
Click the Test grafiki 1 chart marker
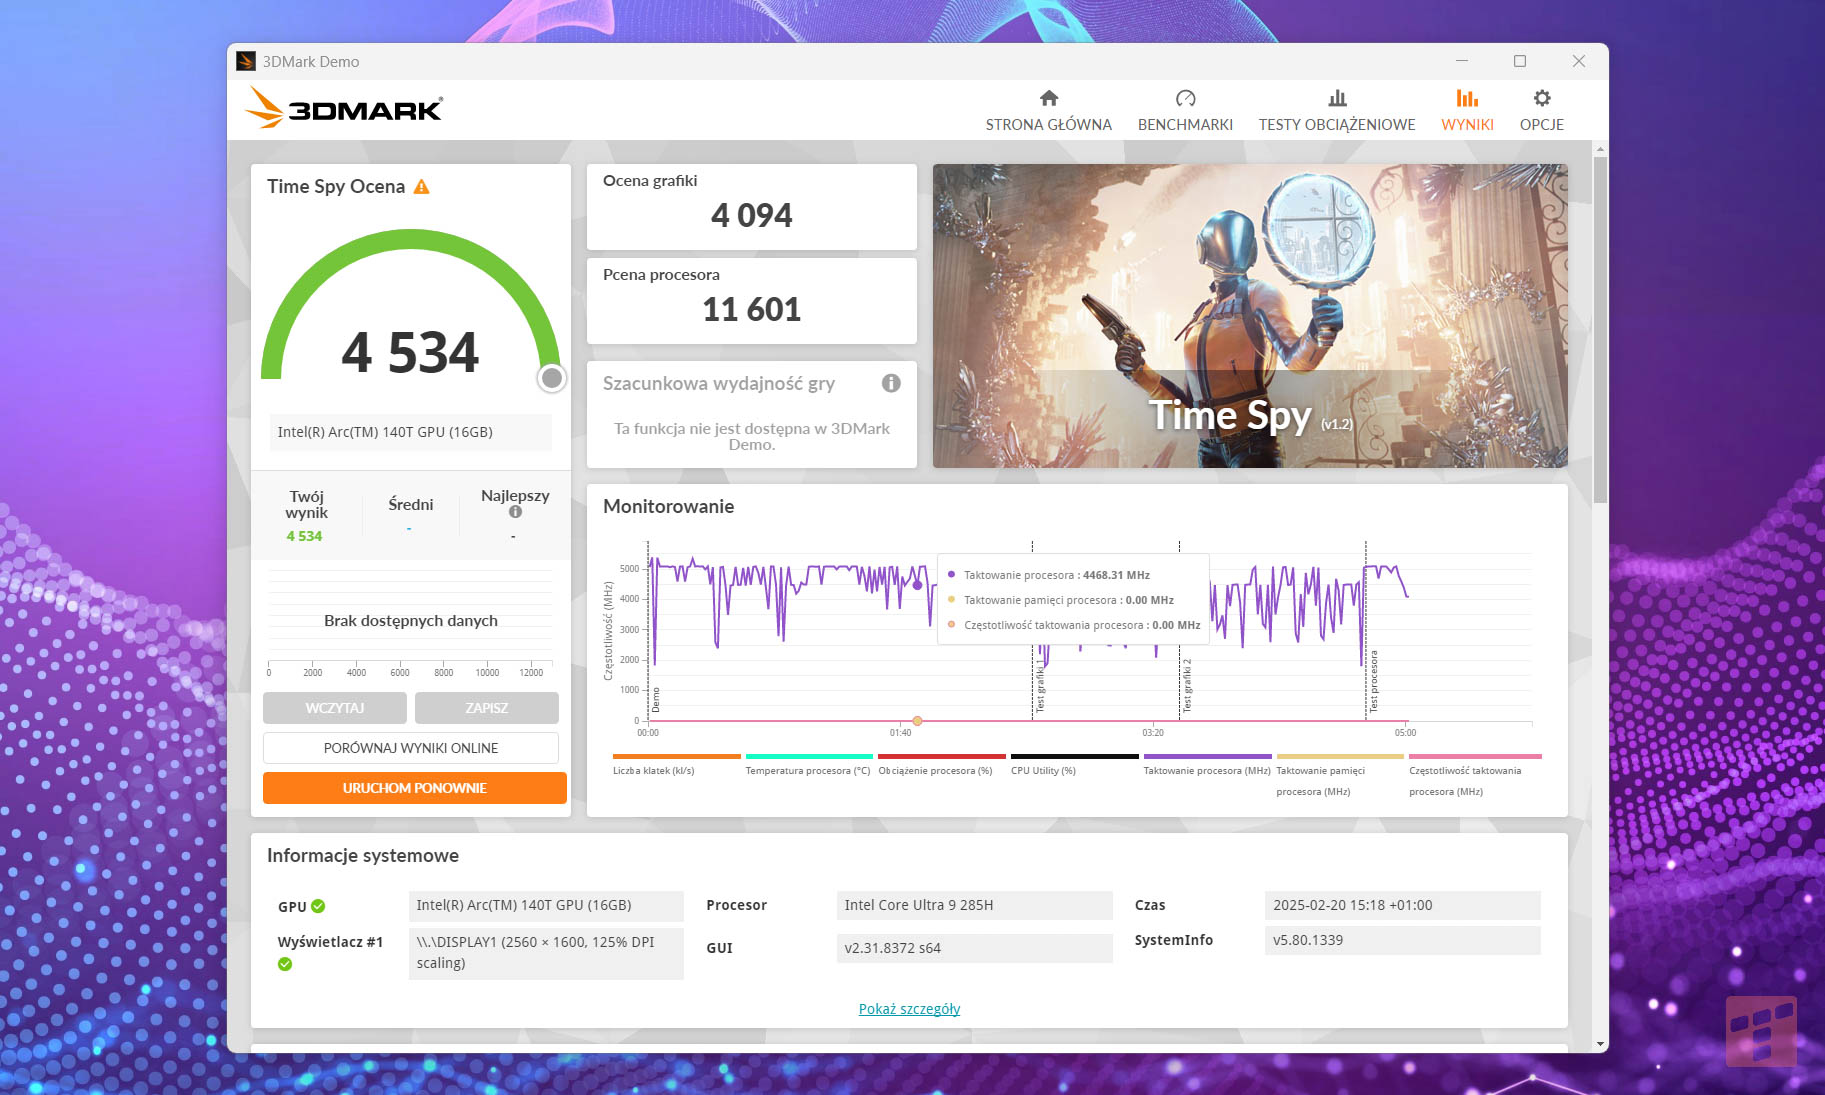coord(1040,685)
